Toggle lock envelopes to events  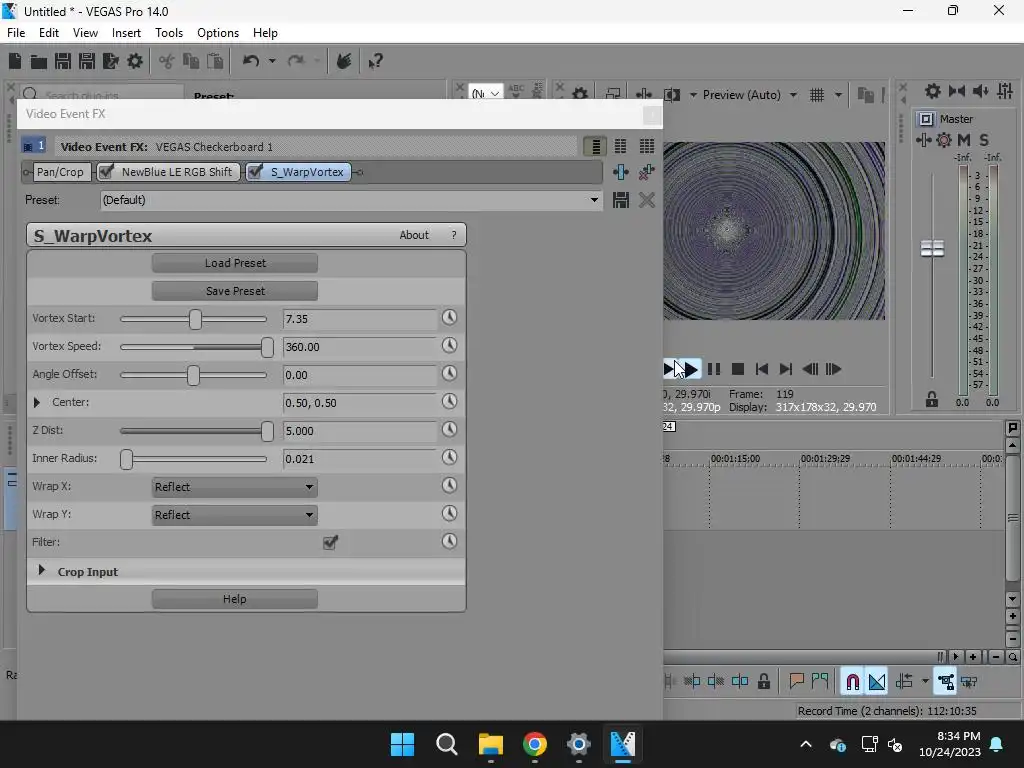point(945,681)
